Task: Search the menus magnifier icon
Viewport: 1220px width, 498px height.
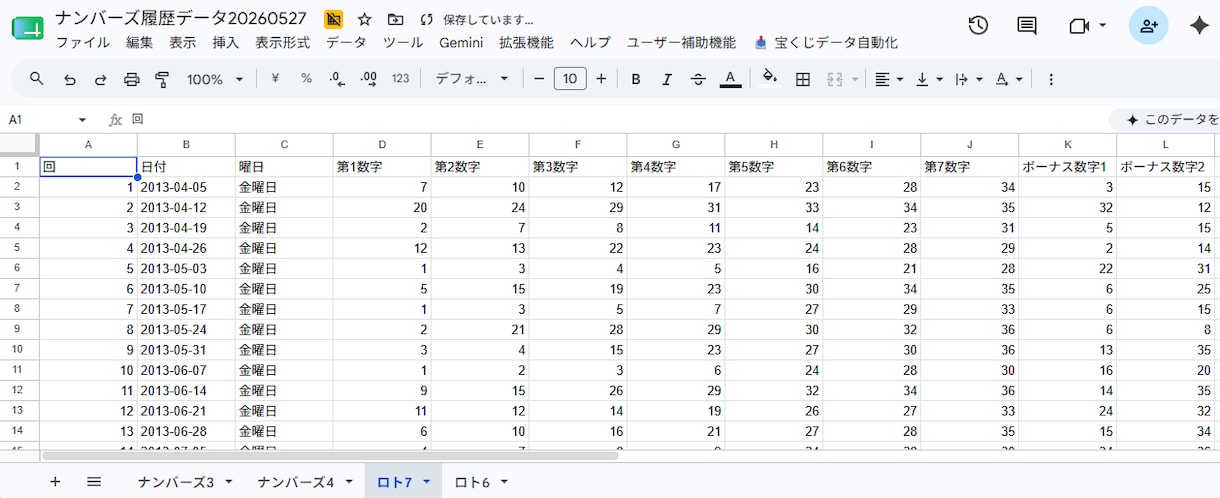Action: [37, 79]
